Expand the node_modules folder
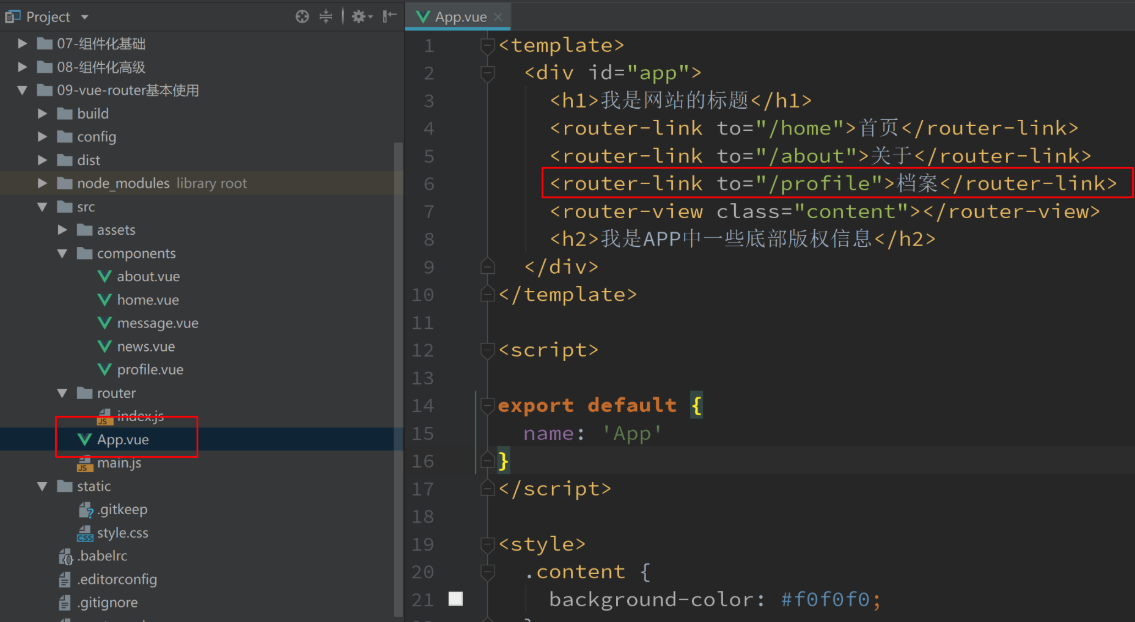The width and height of the screenshot is (1135, 622). pyautogui.click(x=42, y=183)
